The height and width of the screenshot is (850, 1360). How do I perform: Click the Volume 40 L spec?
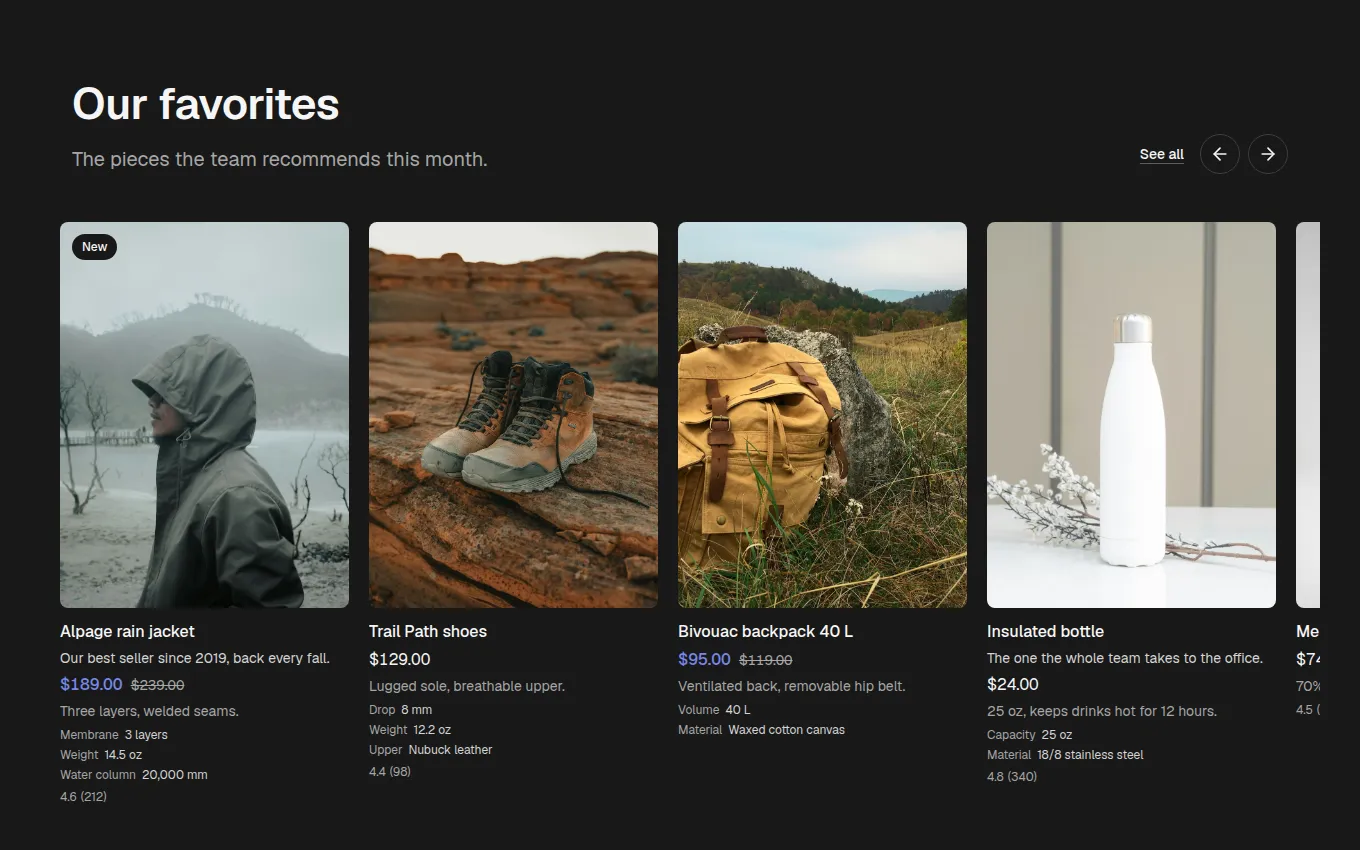click(714, 710)
